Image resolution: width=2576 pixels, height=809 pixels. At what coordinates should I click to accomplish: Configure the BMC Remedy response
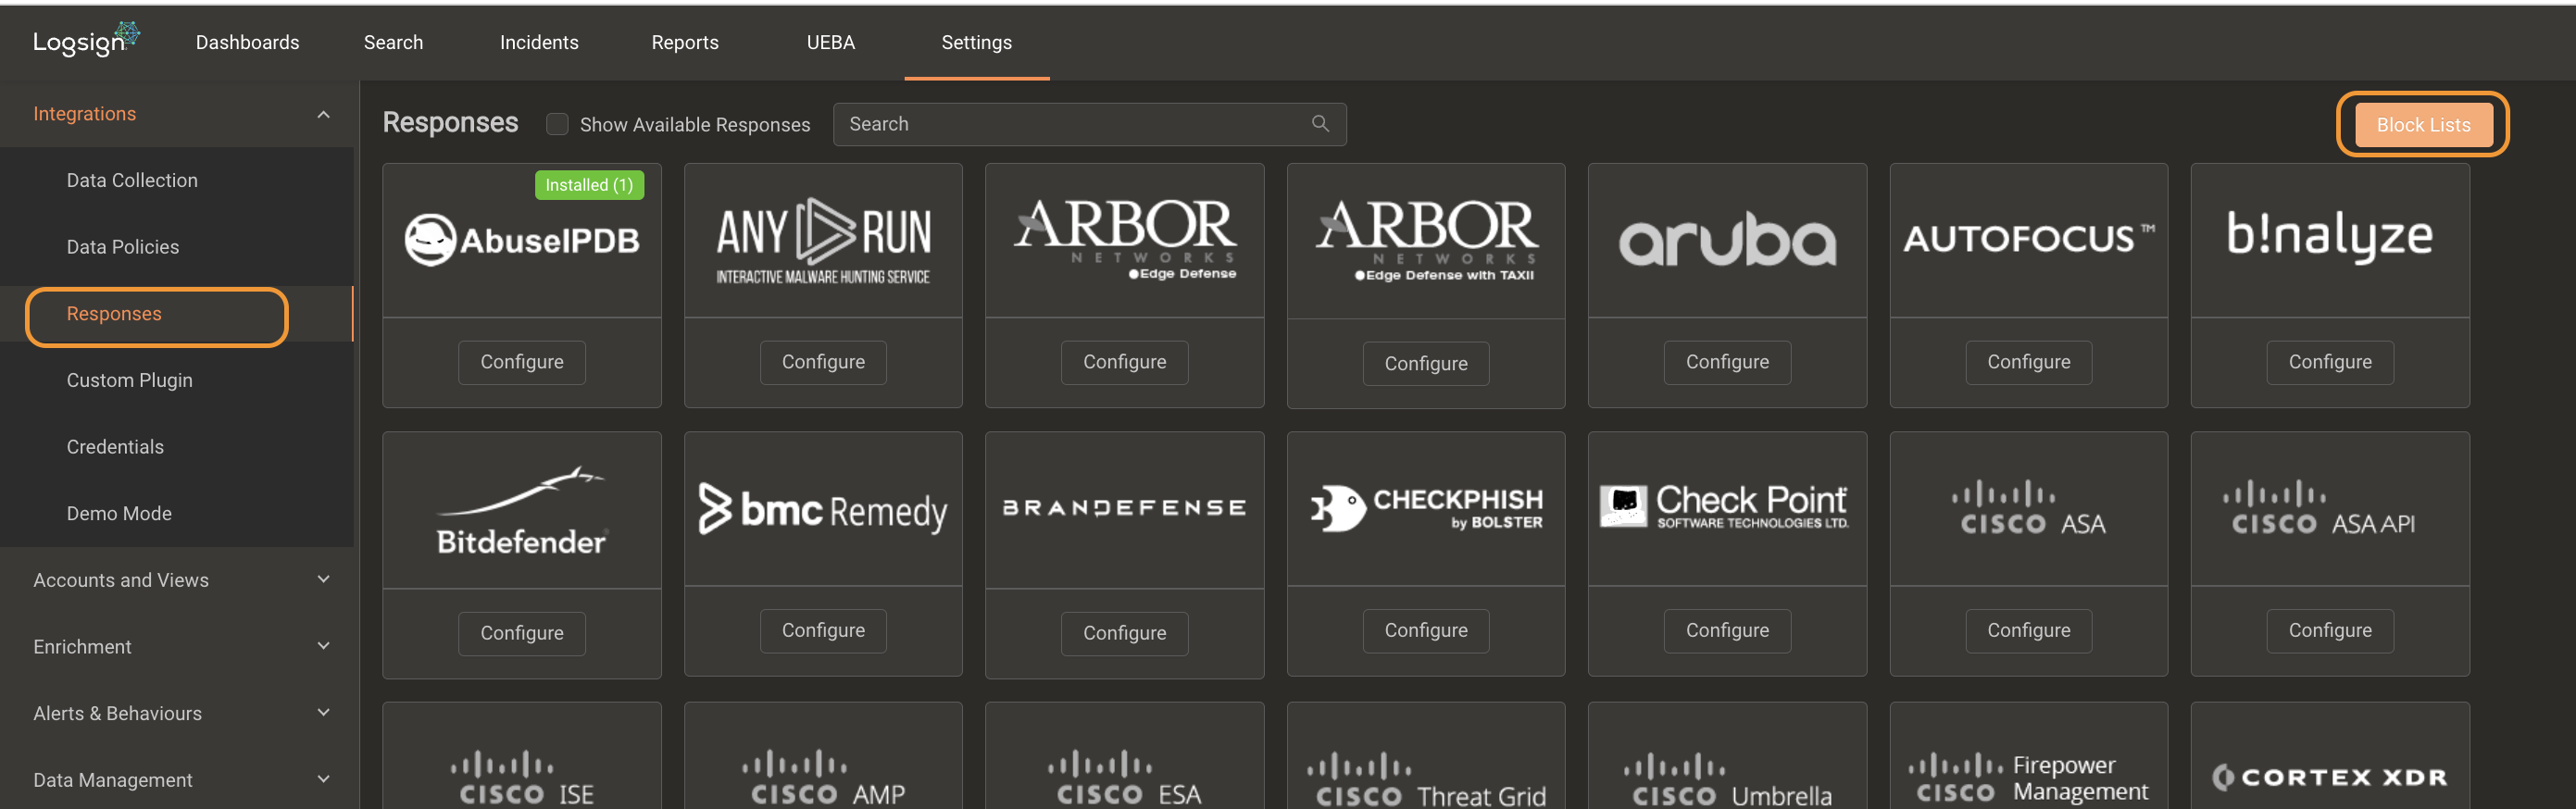[823, 630]
